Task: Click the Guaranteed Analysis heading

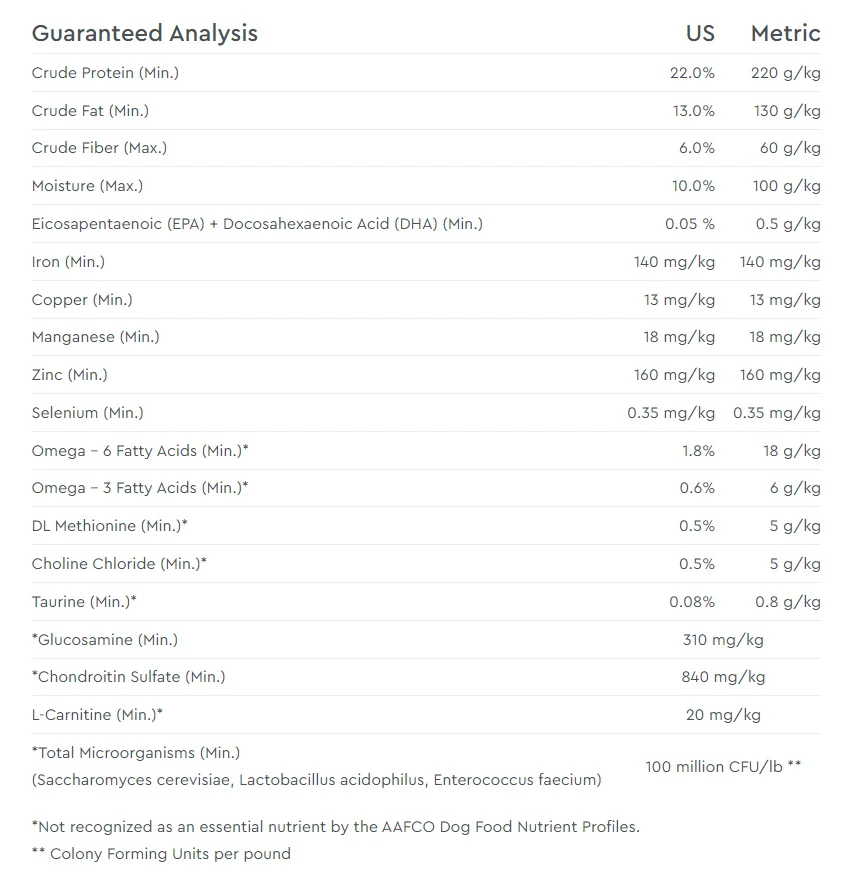Action: 145,33
